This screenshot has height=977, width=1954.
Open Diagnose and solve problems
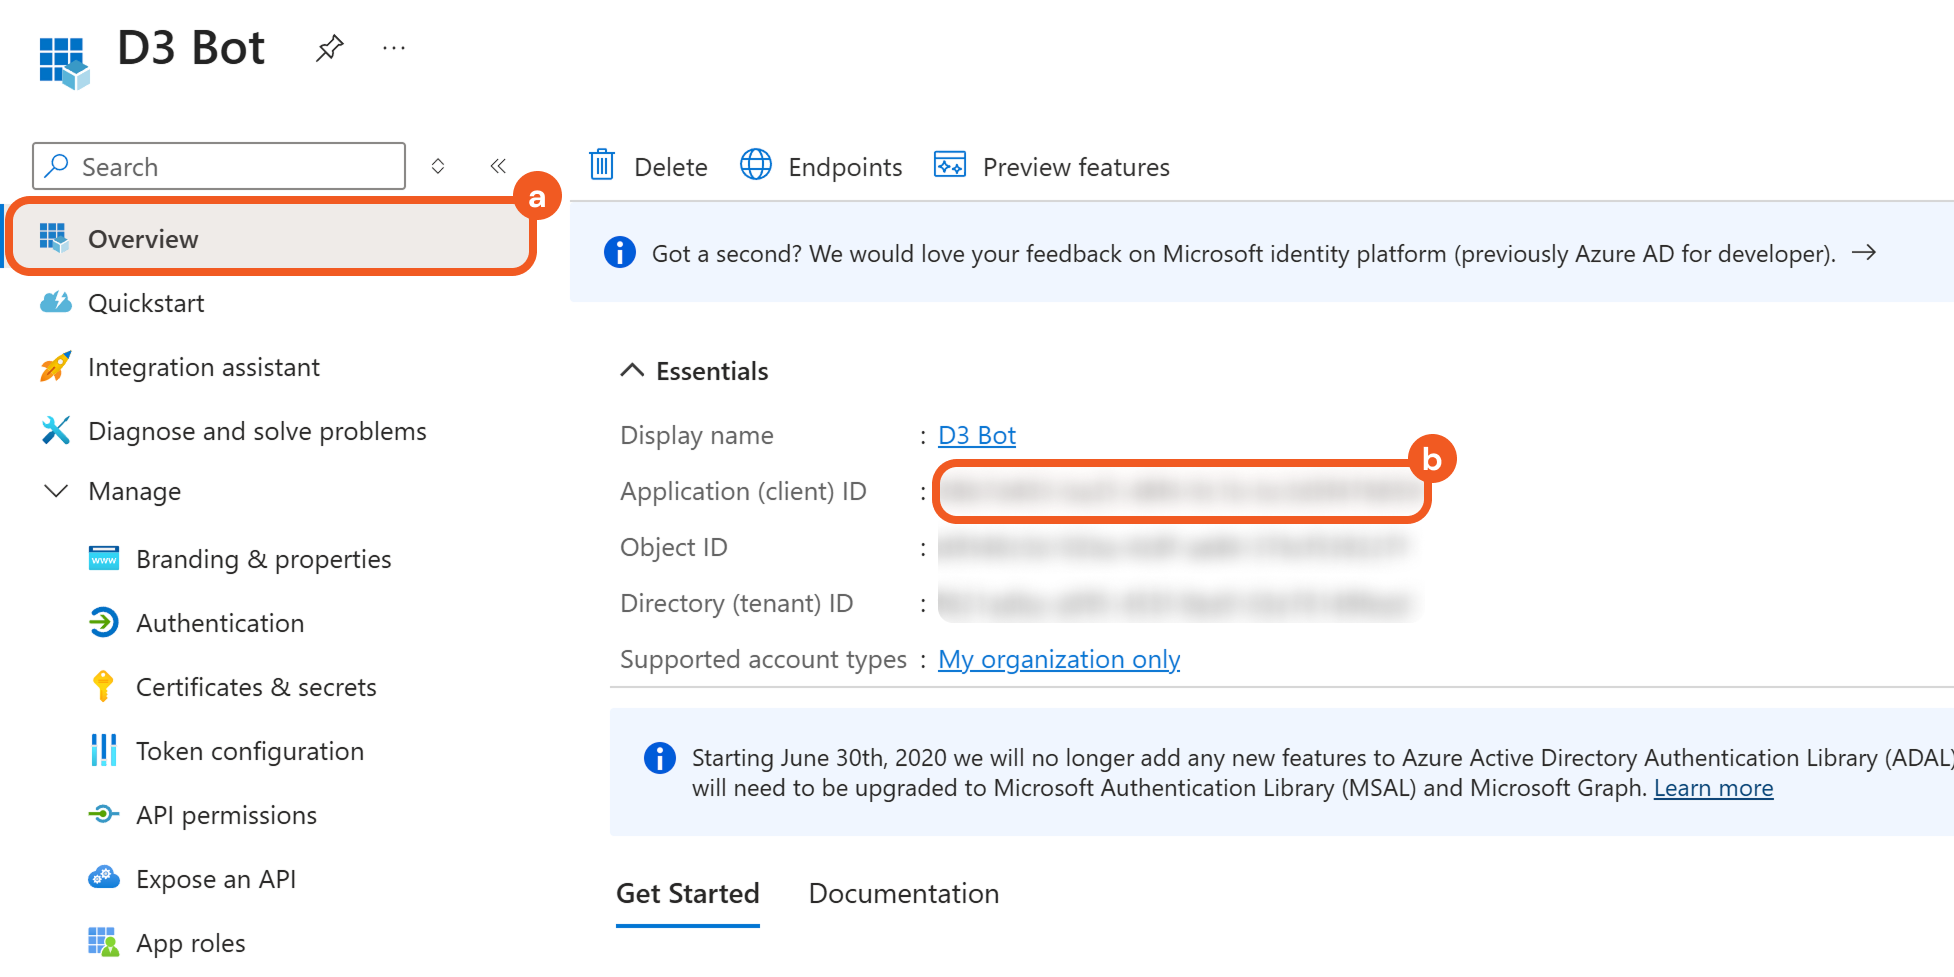pos(256,431)
